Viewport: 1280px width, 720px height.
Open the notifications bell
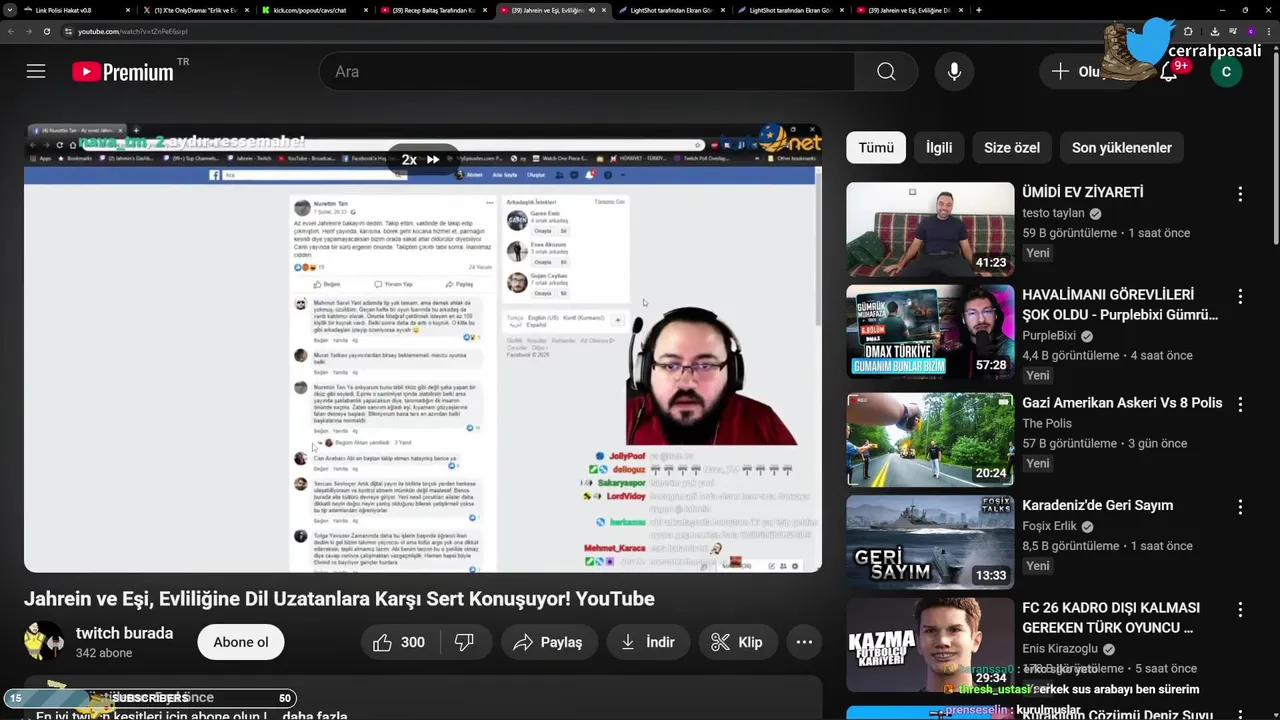click(1168, 71)
